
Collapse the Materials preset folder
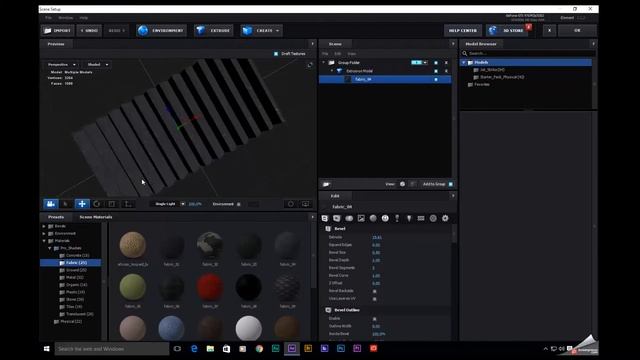(44, 241)
